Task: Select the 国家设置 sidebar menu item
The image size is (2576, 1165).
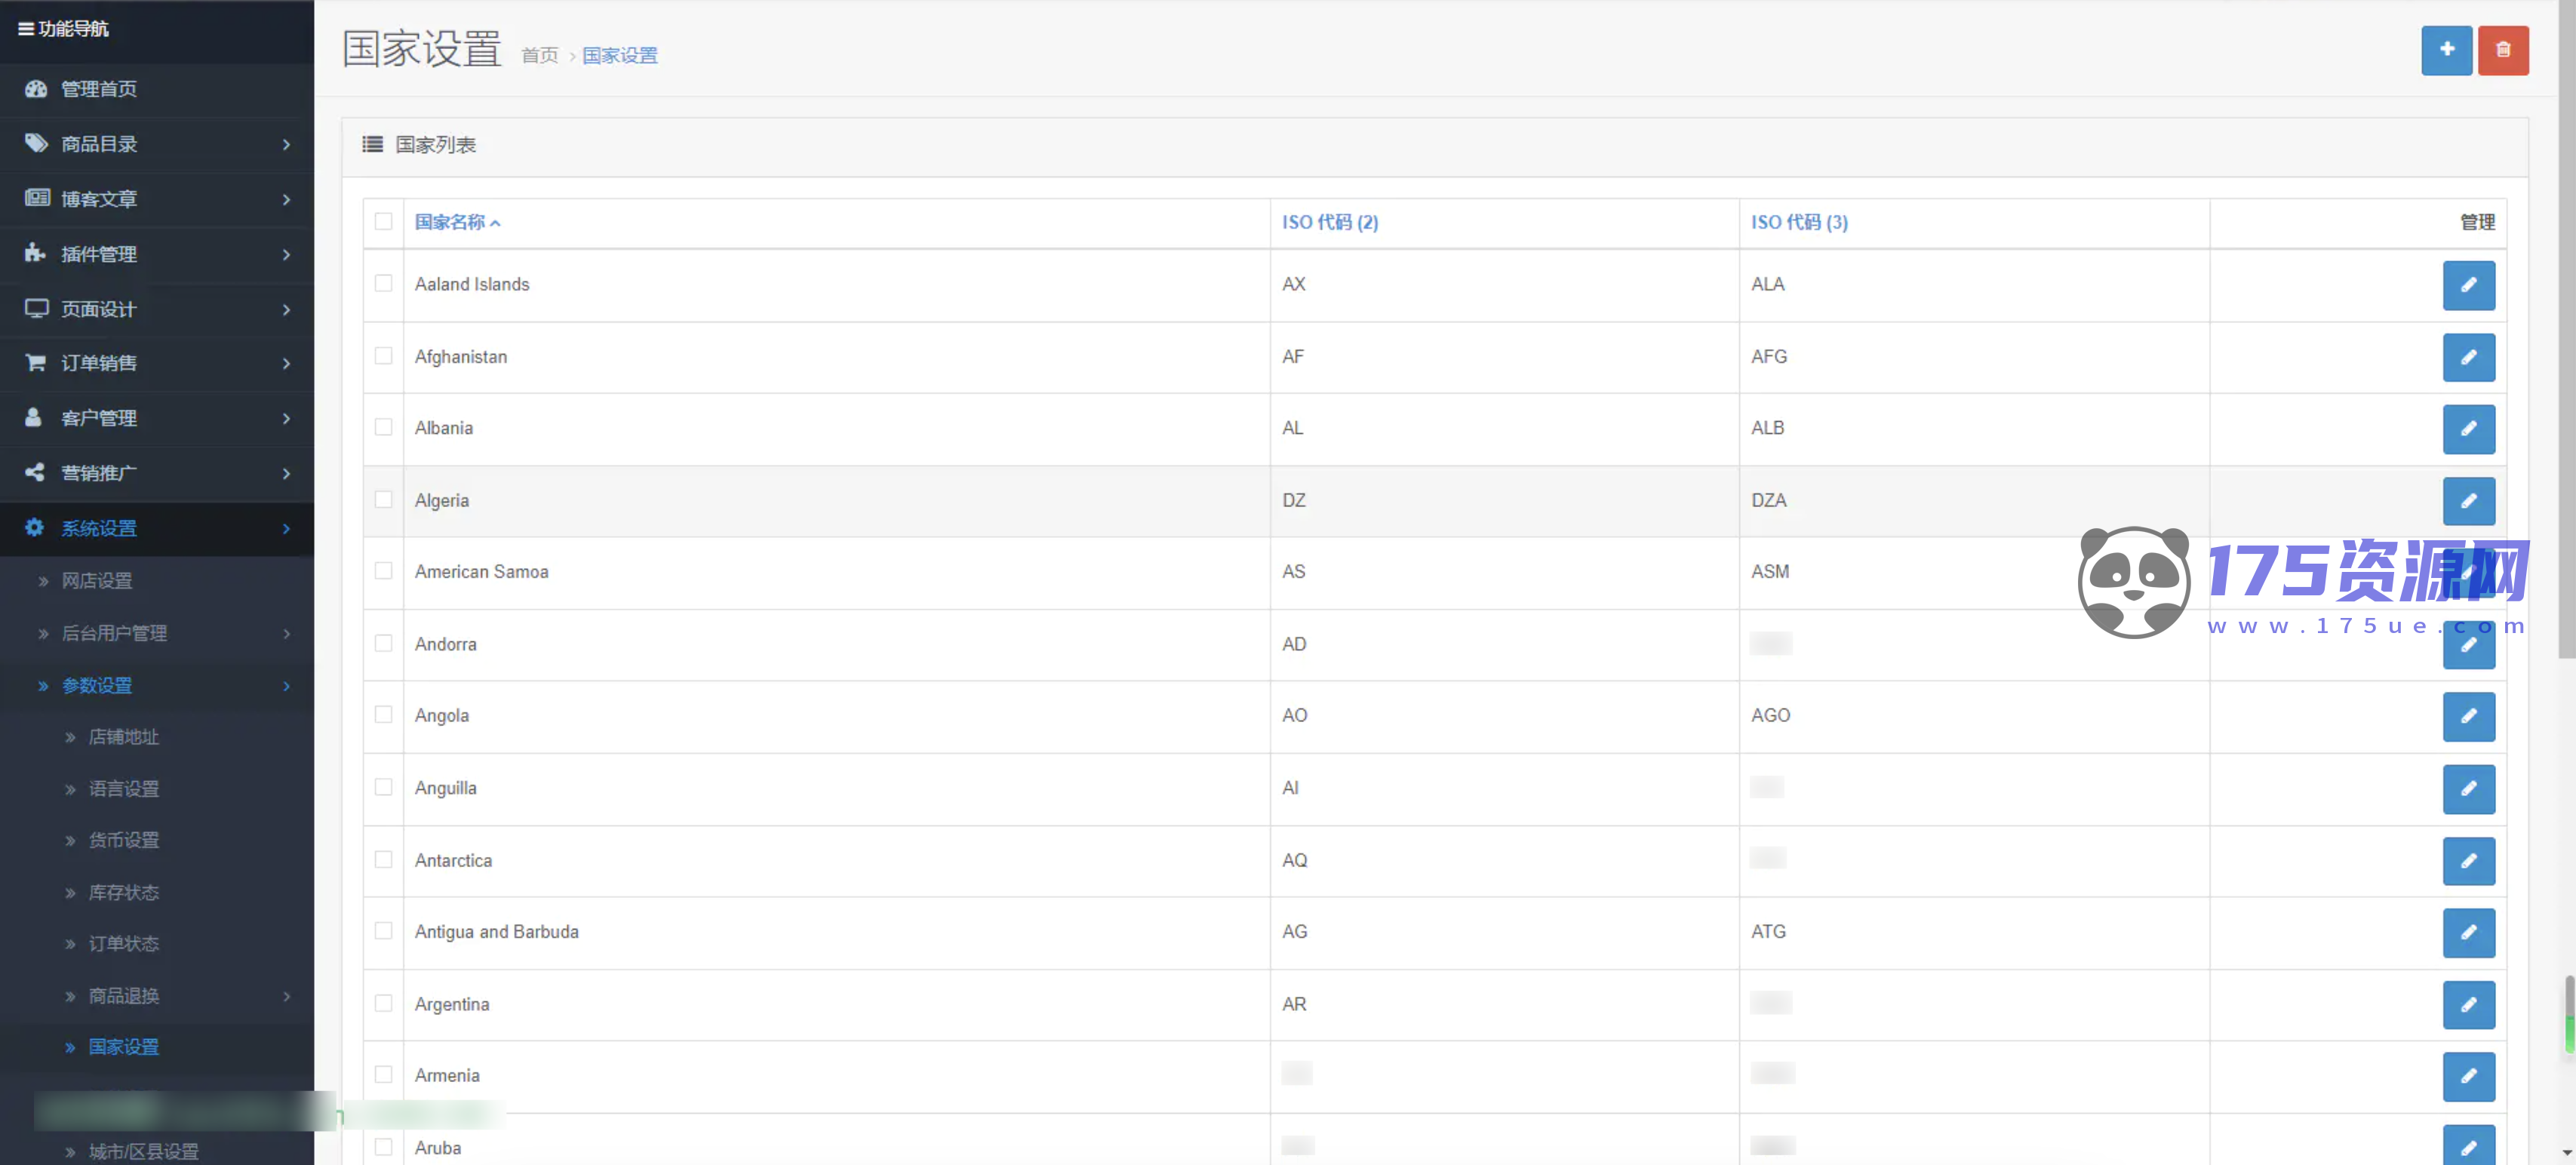Action: coord(124,1047)
